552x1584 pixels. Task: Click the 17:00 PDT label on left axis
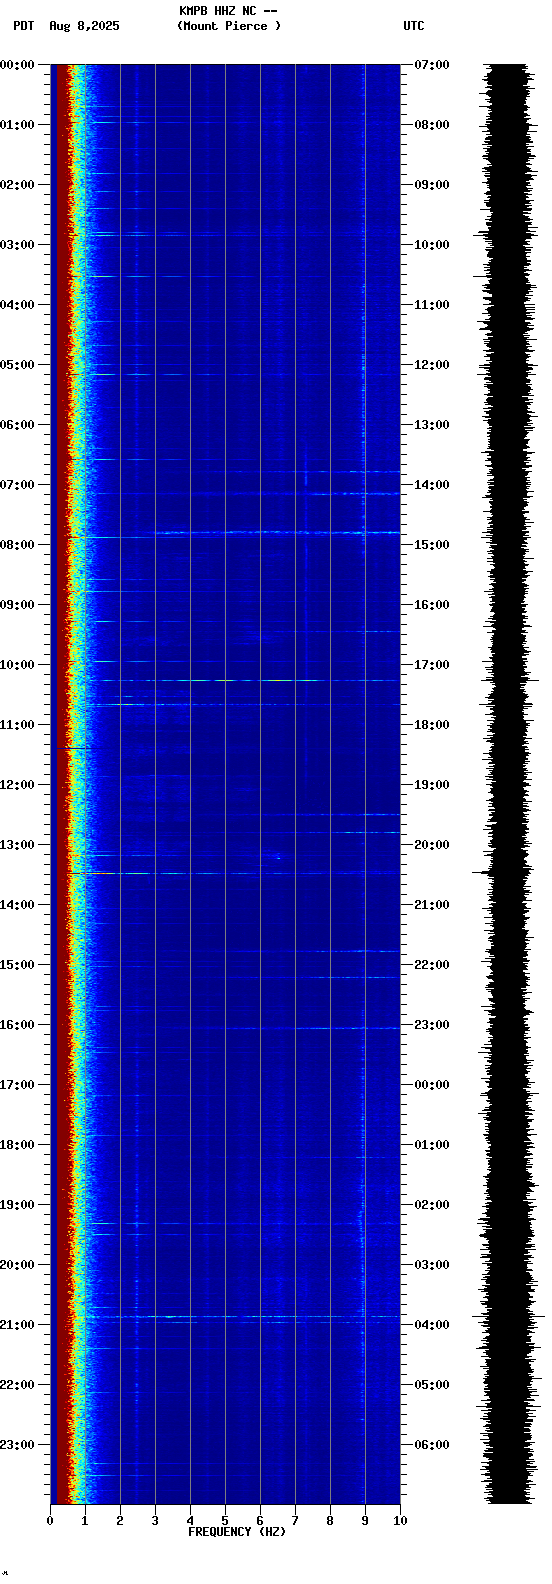[17, 1085]
